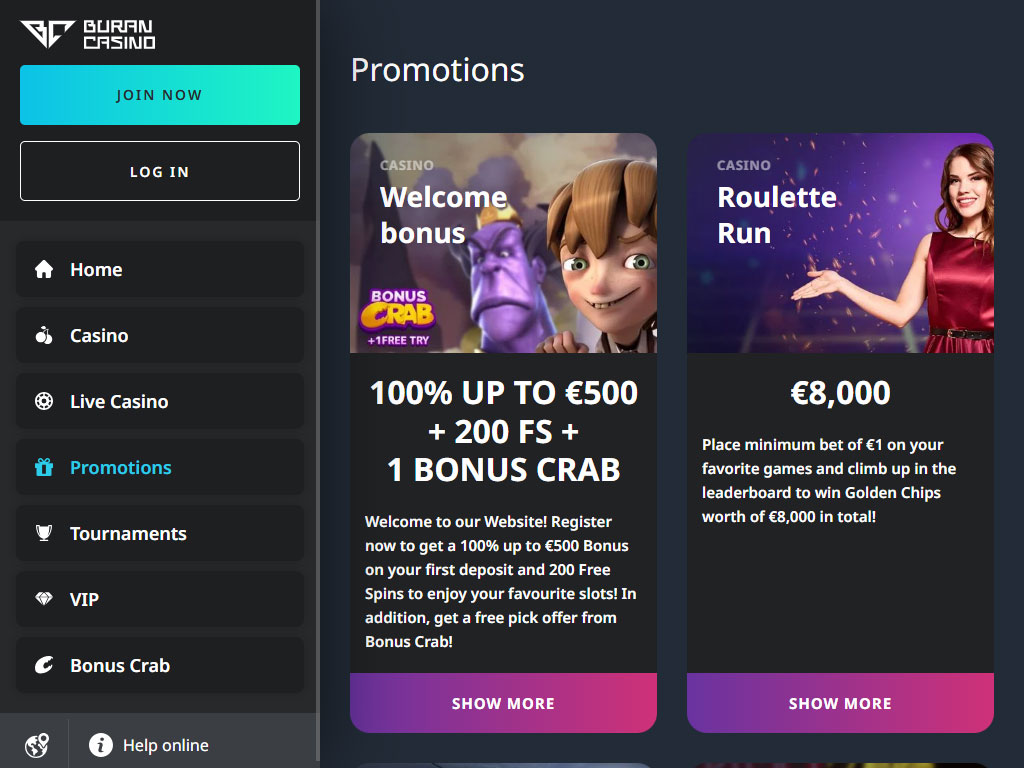Go to the Live Casino section
This screenshot has height=768, width=1024.
point(160,401)
